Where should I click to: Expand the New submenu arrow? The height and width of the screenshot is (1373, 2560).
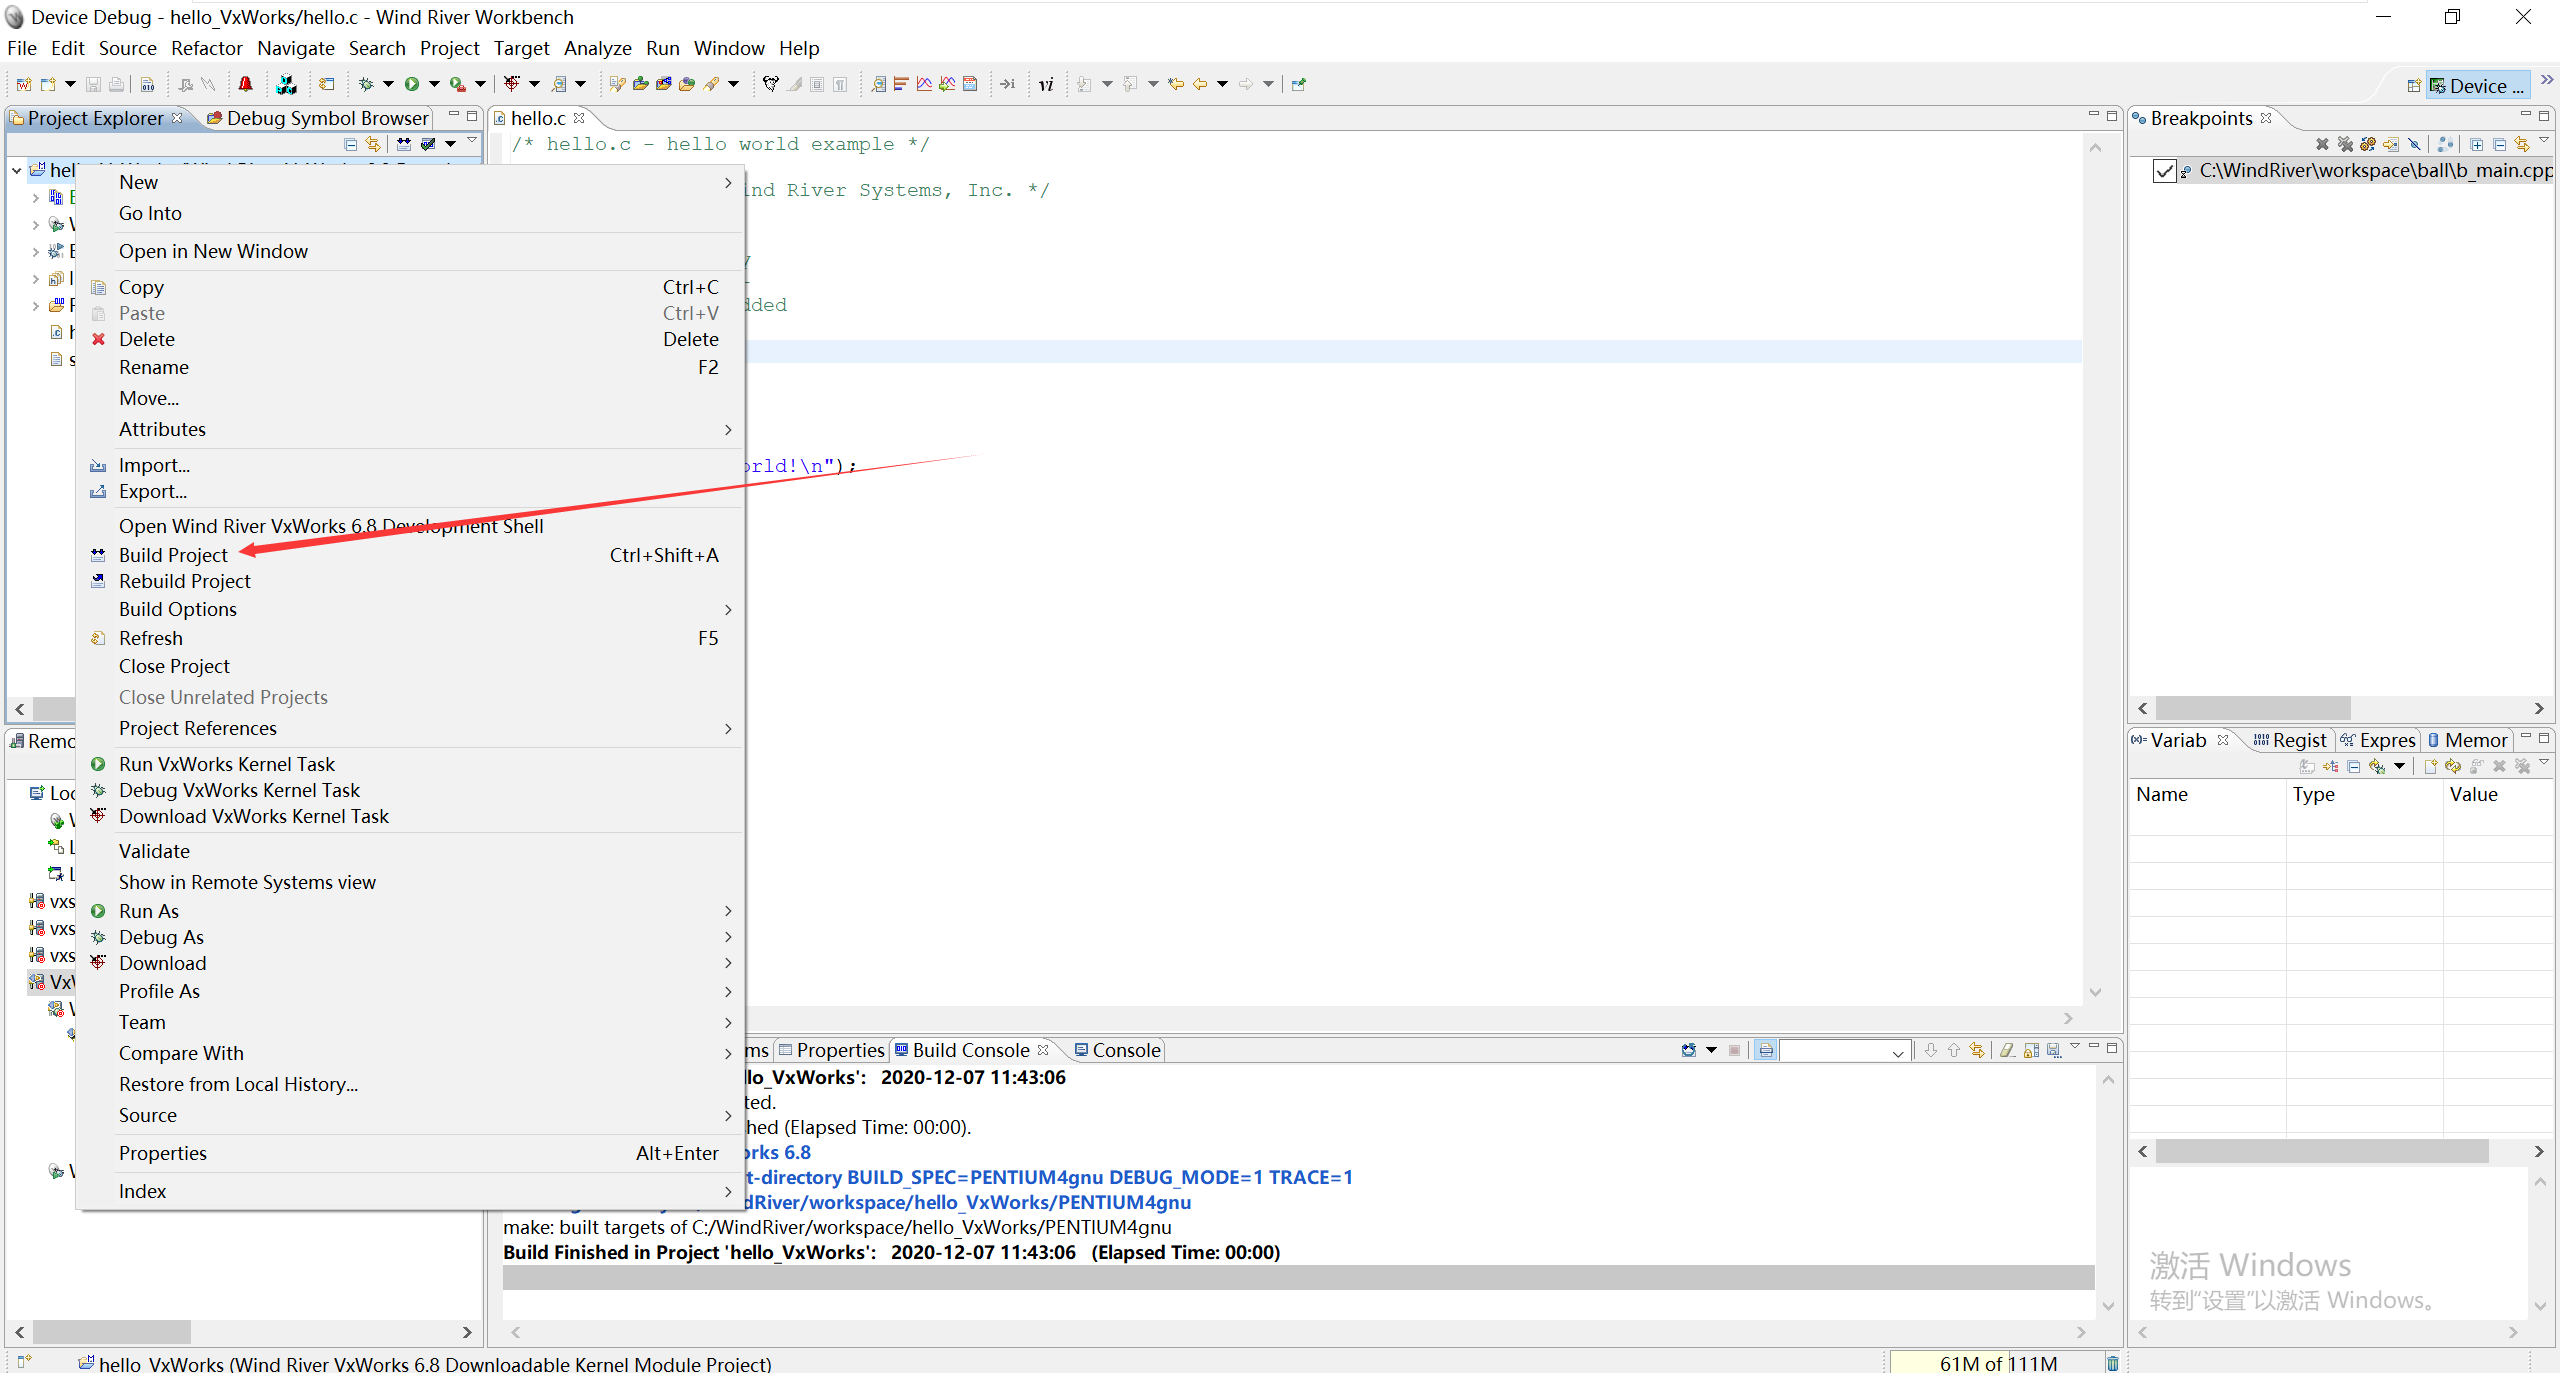(727, 183)
